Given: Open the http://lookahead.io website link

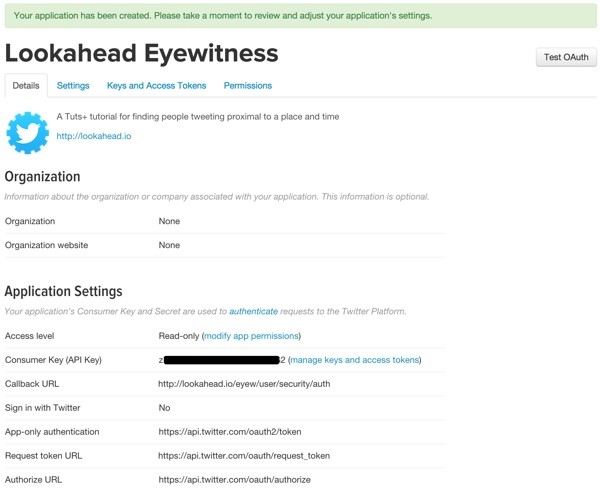Looking at the screenshot, I should (94, 136).
